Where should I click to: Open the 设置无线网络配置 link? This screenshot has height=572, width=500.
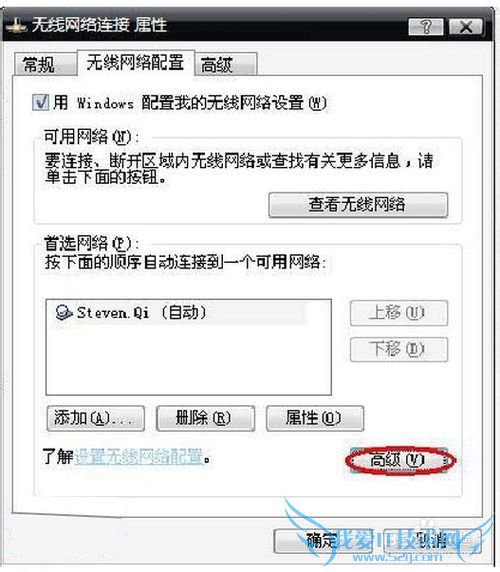click(x=139, y=457)
